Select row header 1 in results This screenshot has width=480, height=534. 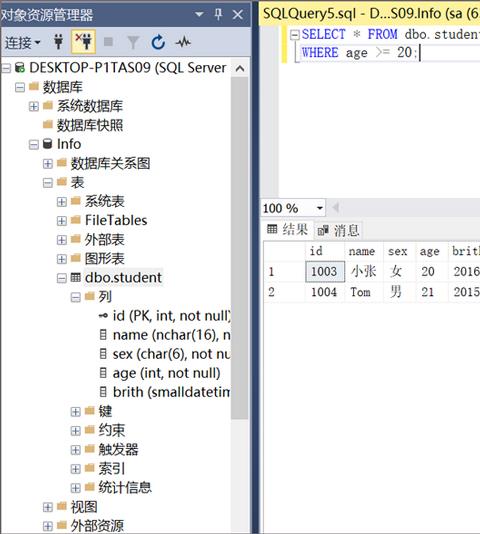(285, 271)
